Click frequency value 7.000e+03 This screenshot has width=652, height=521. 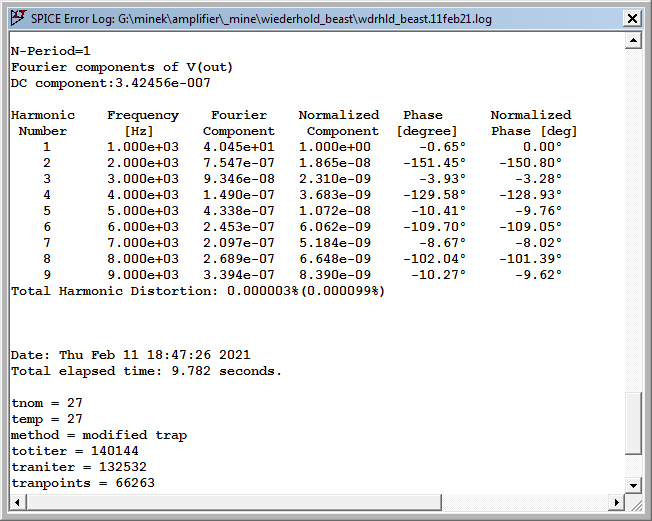coord(143,243)
